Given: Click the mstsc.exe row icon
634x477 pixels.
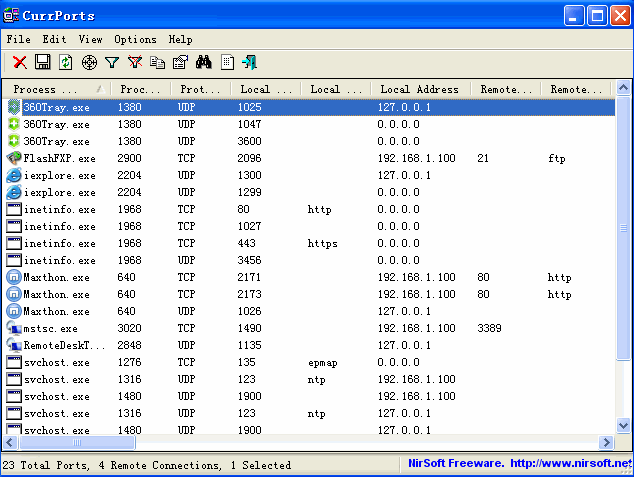Looking at the screenshot, I should tap(14, 328).
